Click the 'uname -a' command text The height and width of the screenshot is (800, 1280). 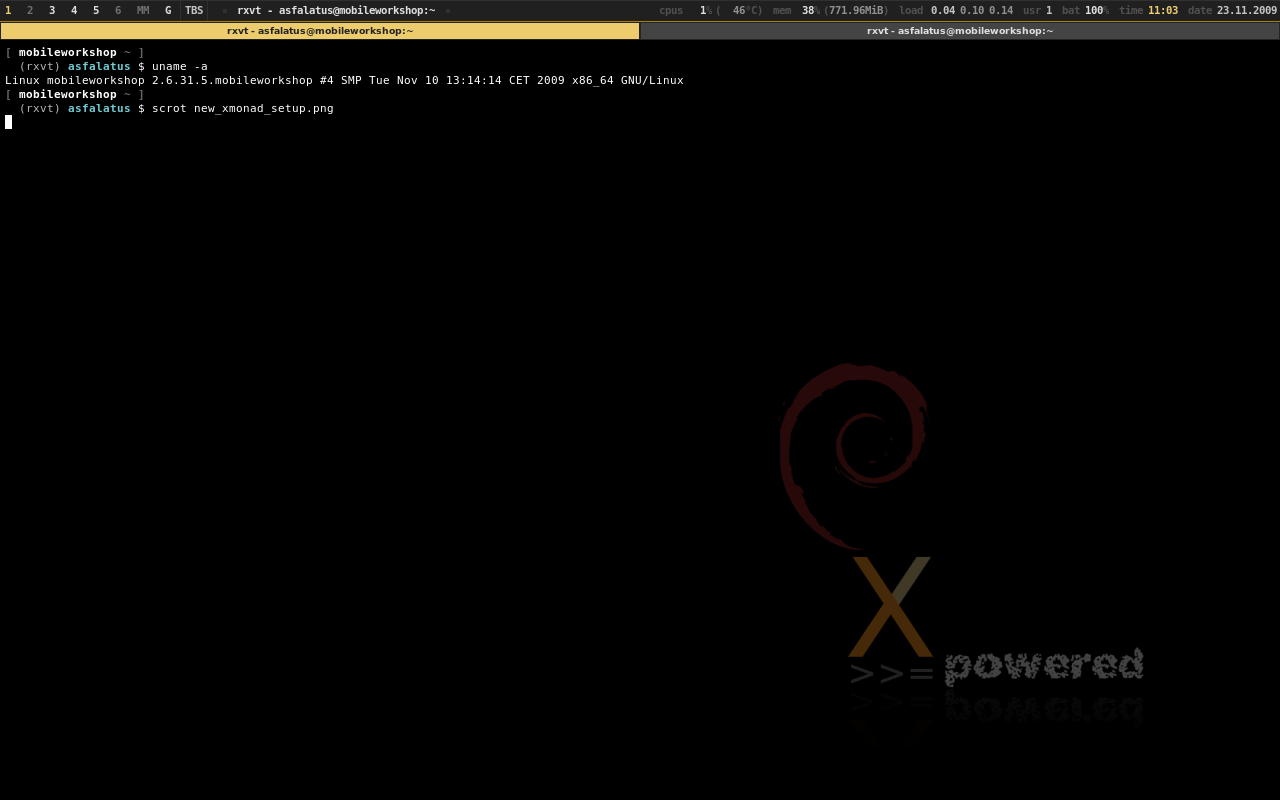[180, 67]
